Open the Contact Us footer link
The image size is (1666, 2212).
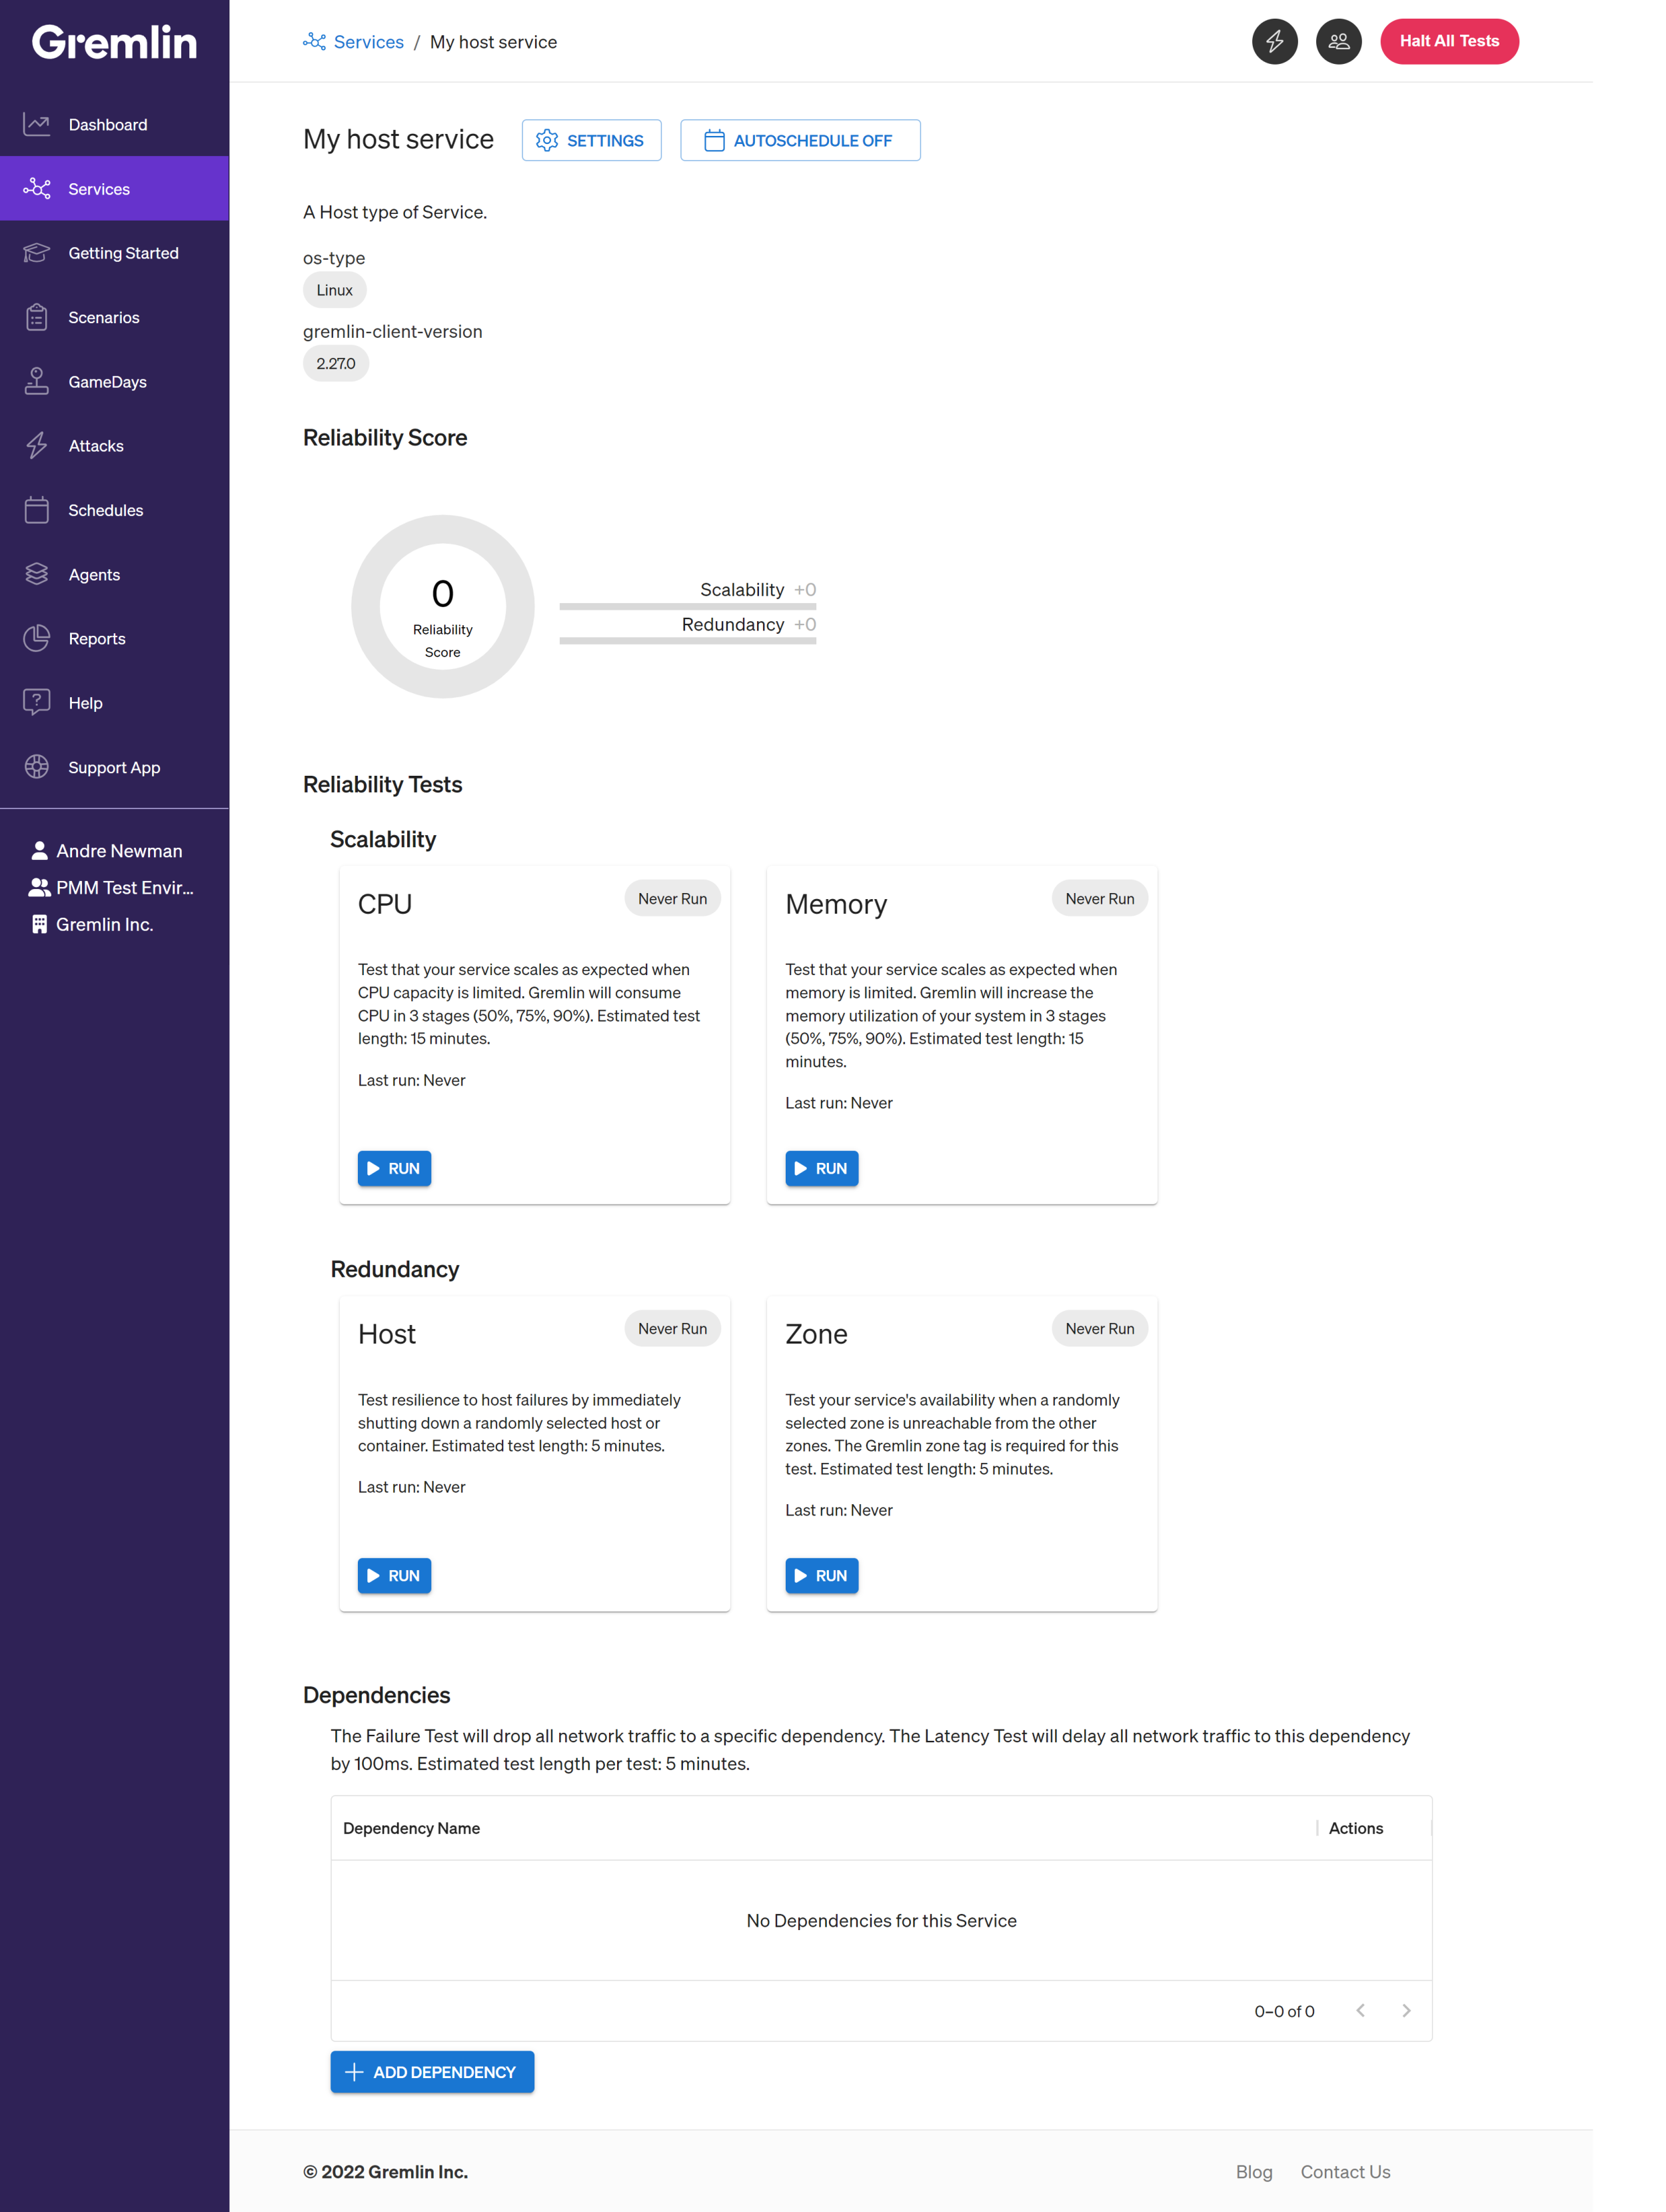1345,2171
